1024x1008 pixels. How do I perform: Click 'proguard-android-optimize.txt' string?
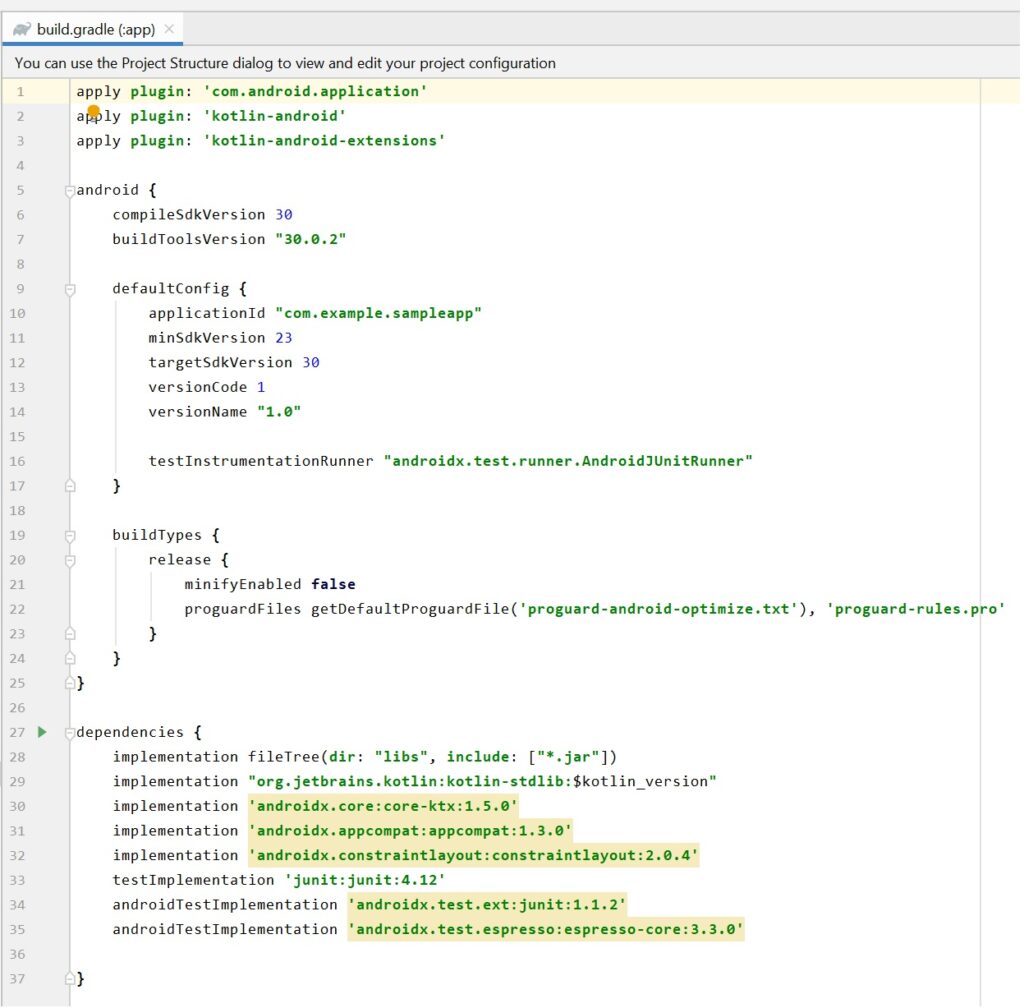click(x=658, y=609)
